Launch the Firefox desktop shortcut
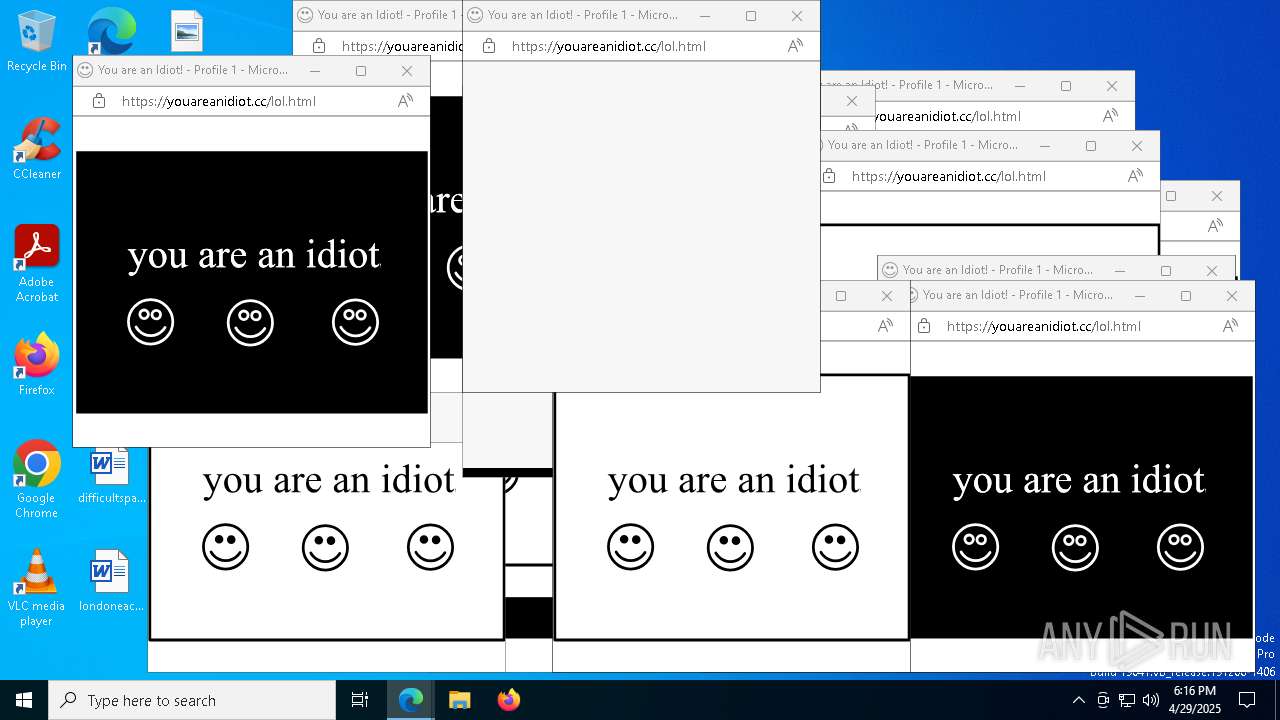Viewport: 1280px width, 720px height. [x=37, y=364]
